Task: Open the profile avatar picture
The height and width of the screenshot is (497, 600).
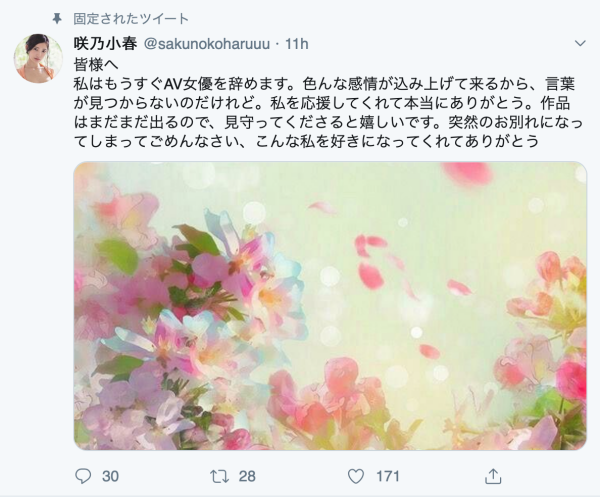Action: (x=38, y=58)
